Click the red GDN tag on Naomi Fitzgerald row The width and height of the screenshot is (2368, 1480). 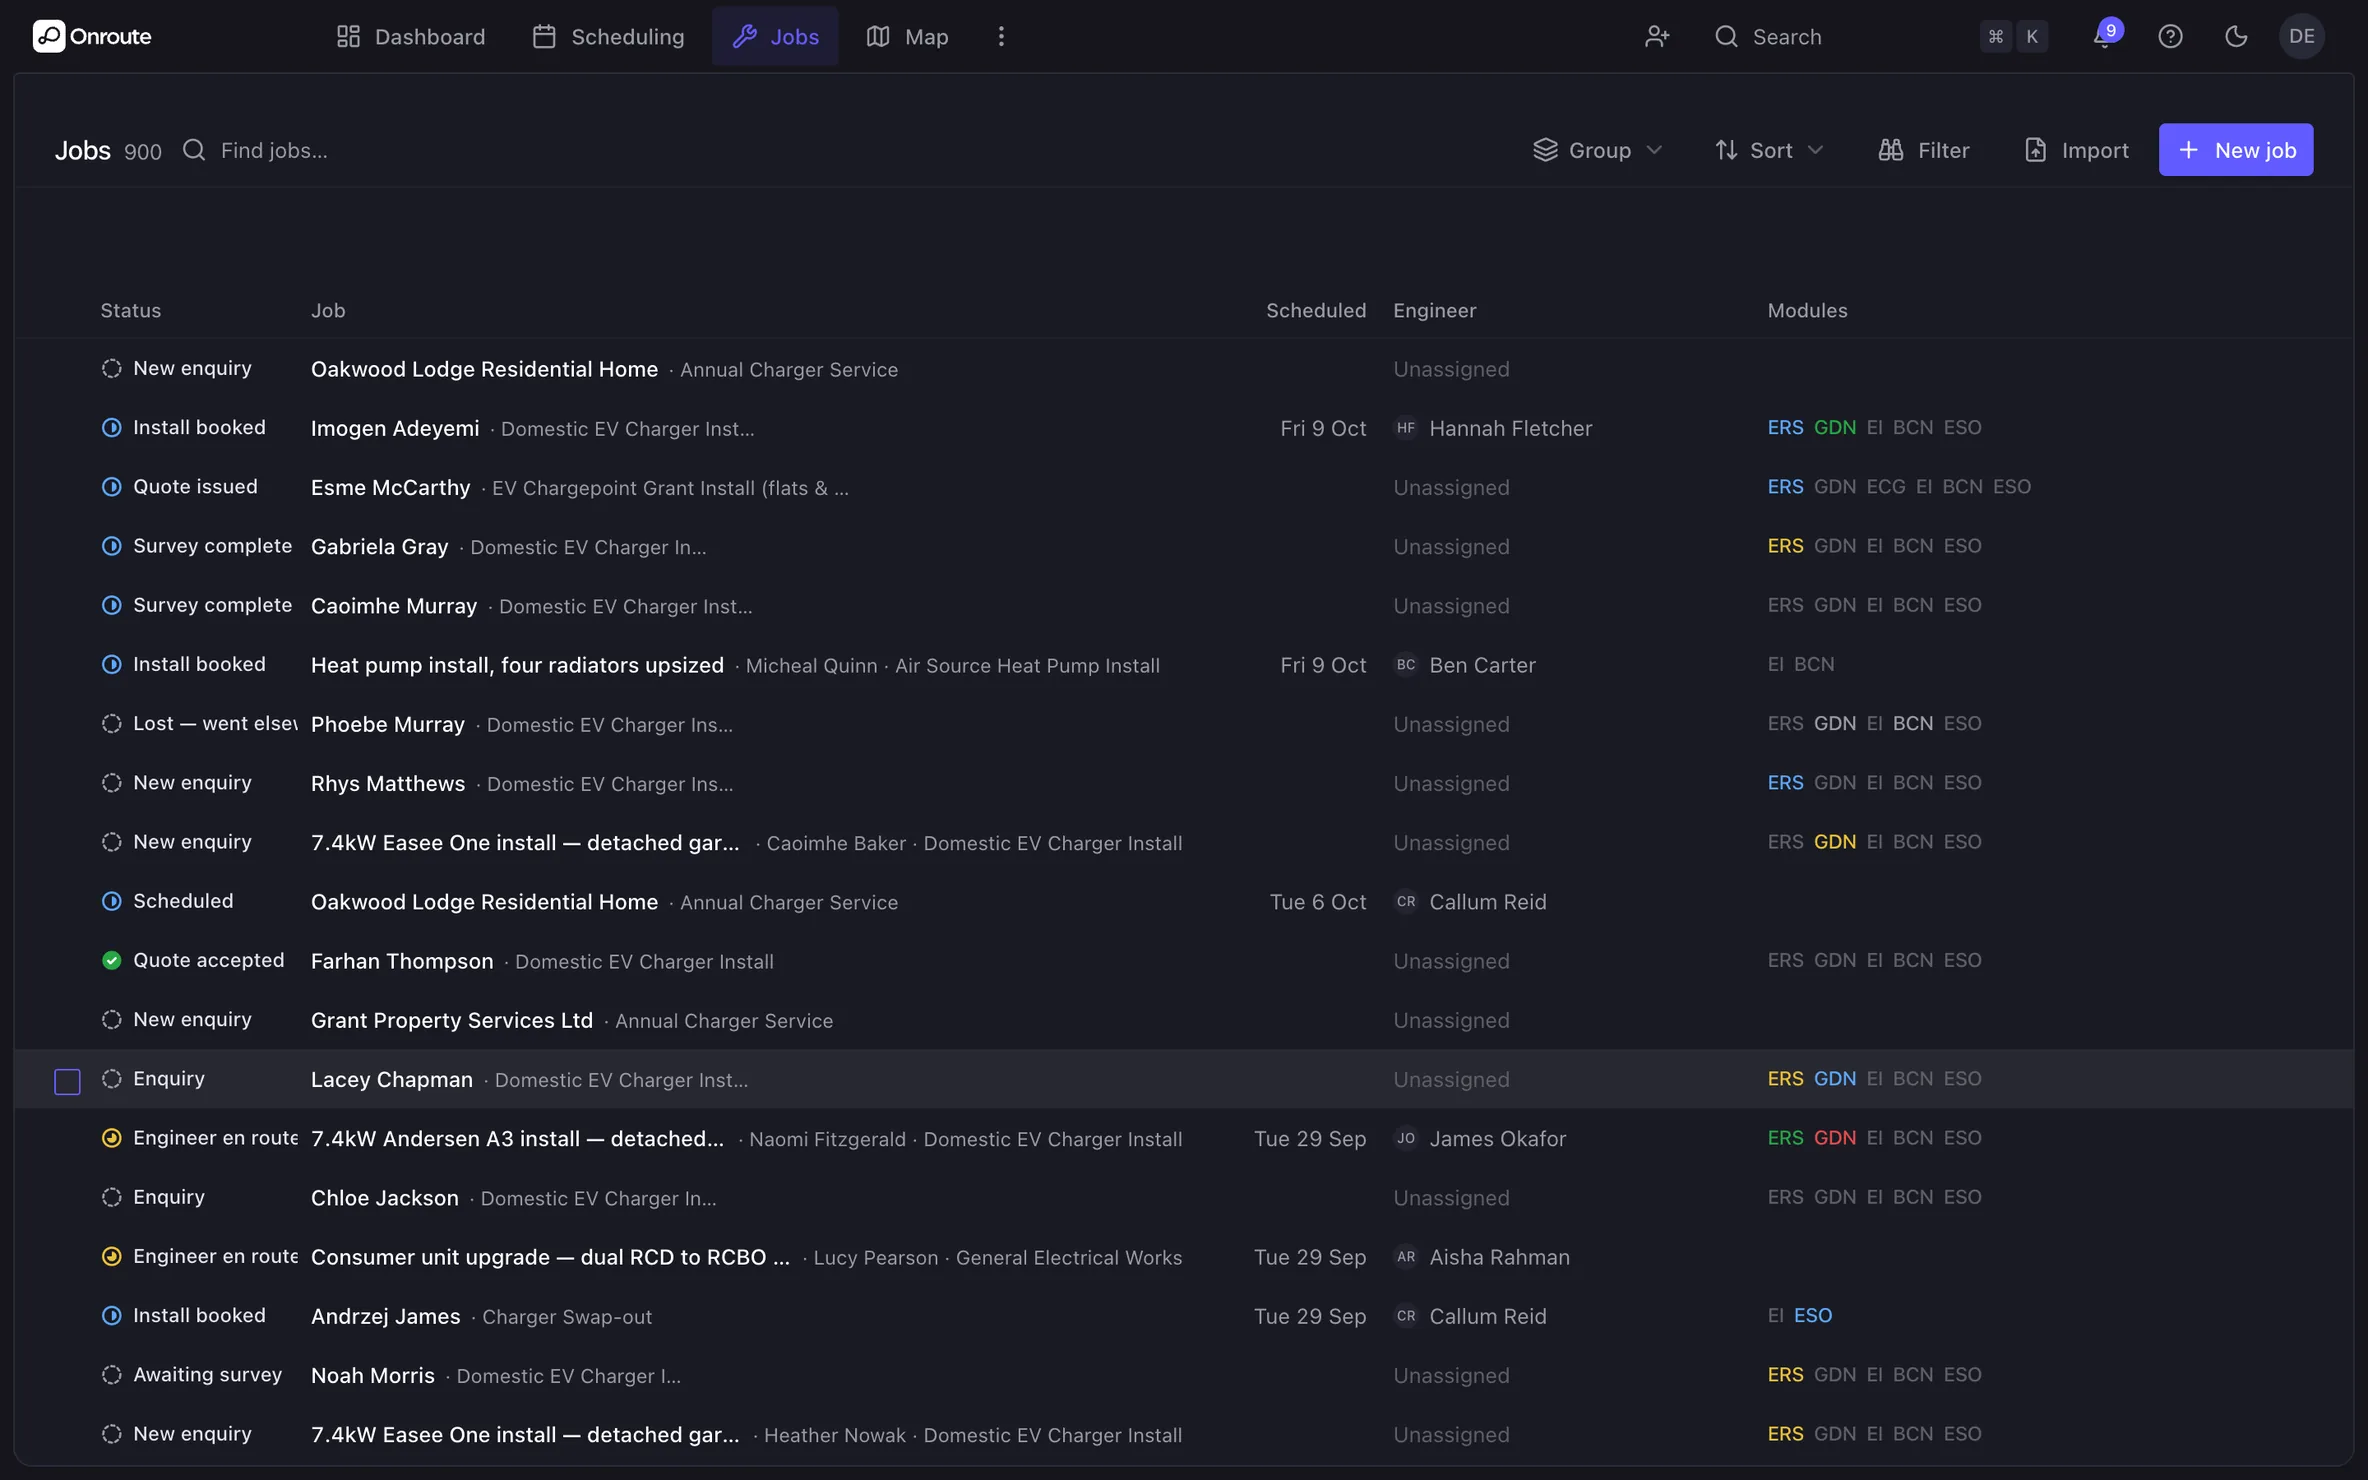click(1834, 1138)
